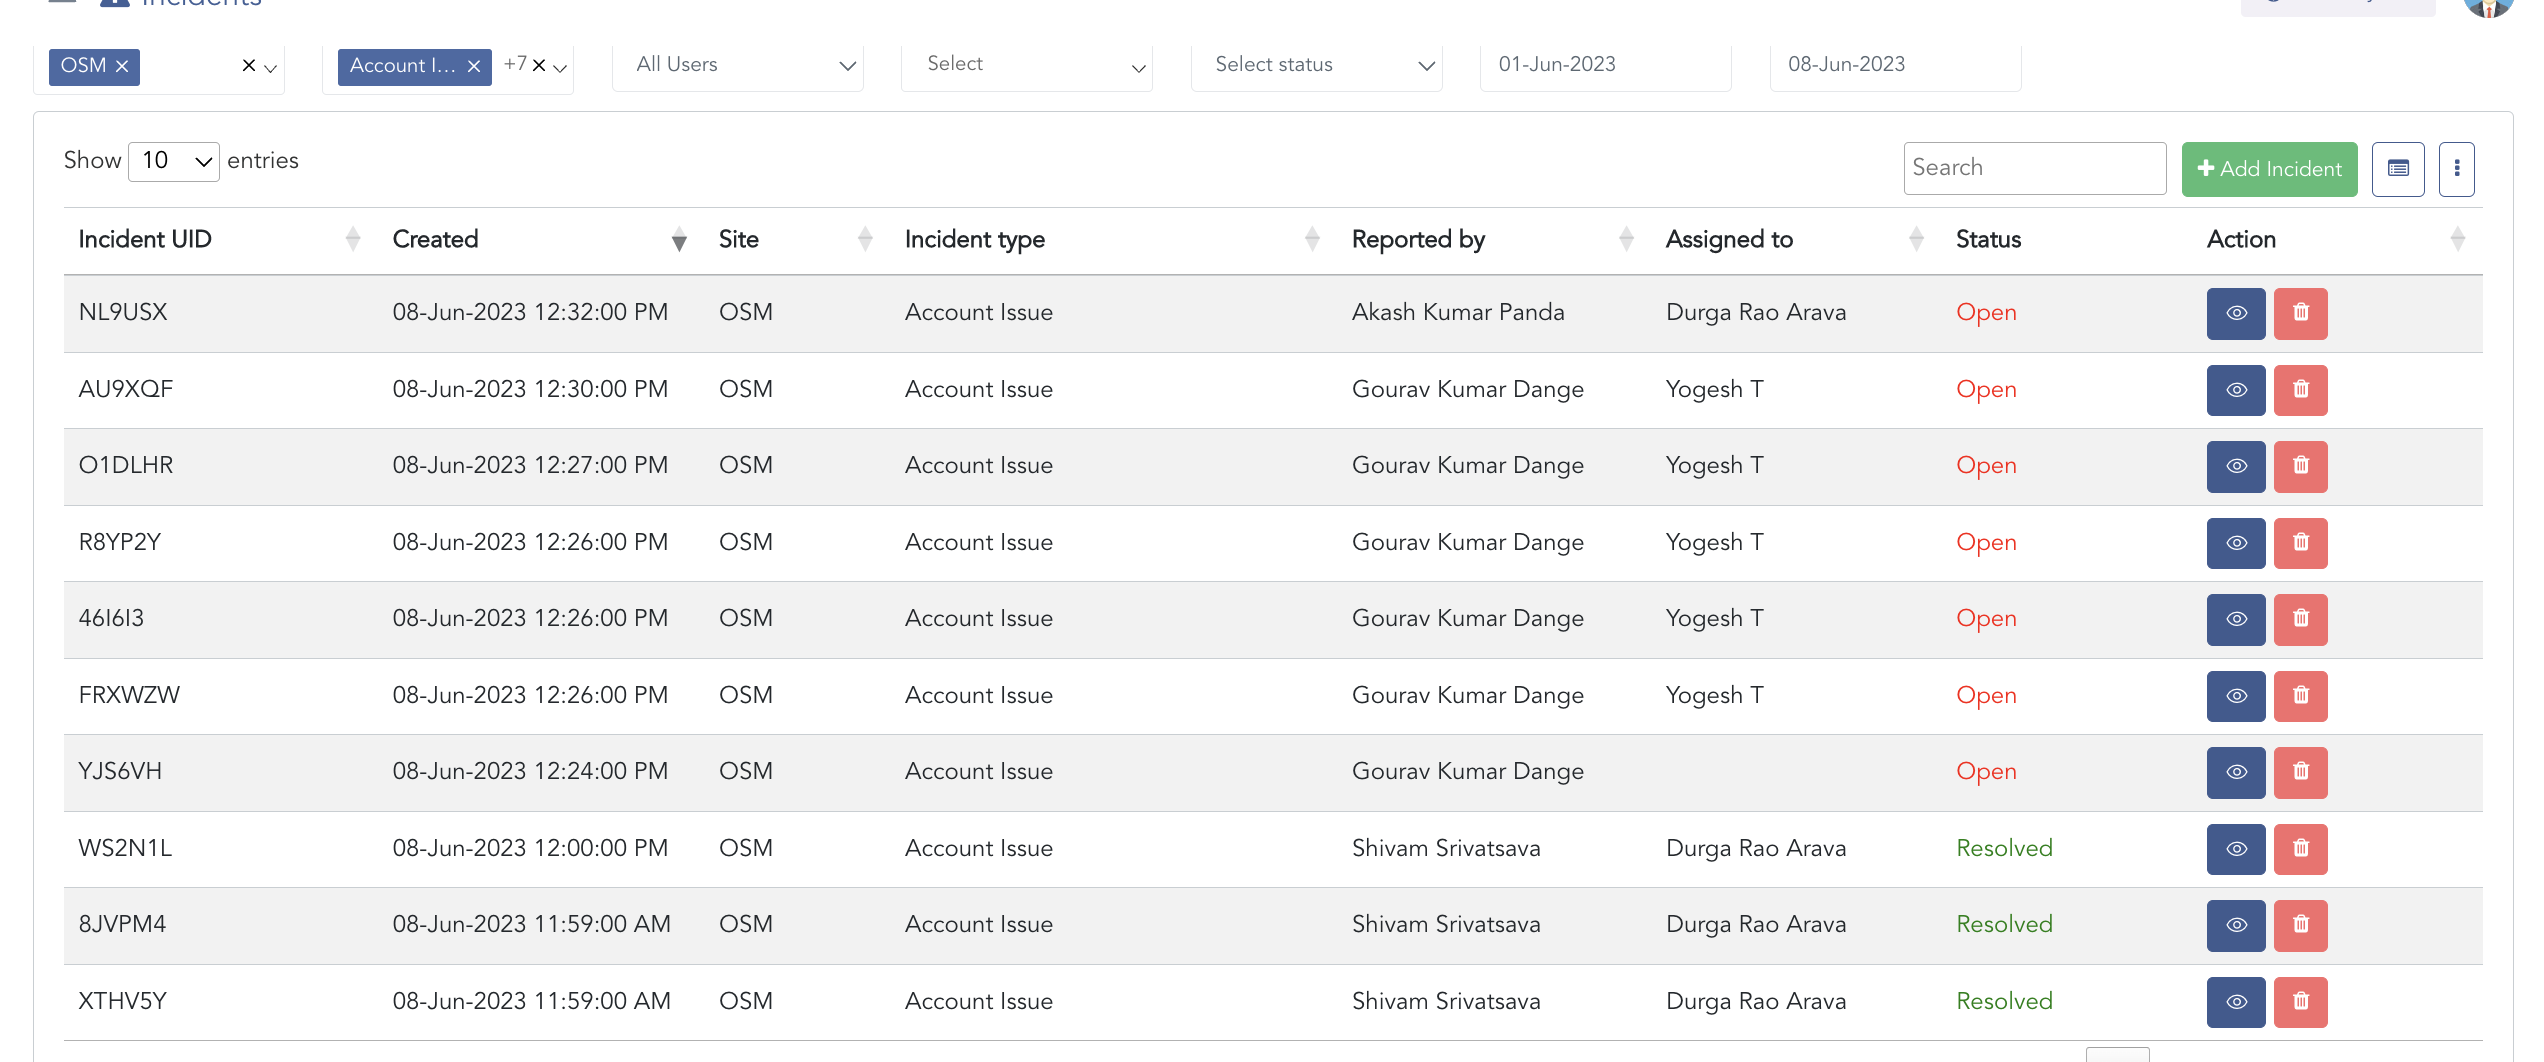Sort table by Incident UID header

point(145,240)
